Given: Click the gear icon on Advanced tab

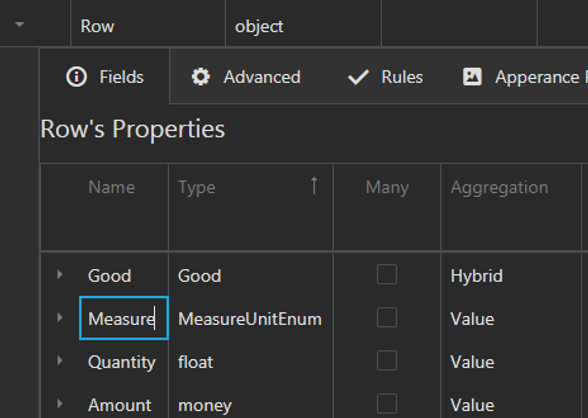Looking at the screenshot, I should tap(201, 77).
